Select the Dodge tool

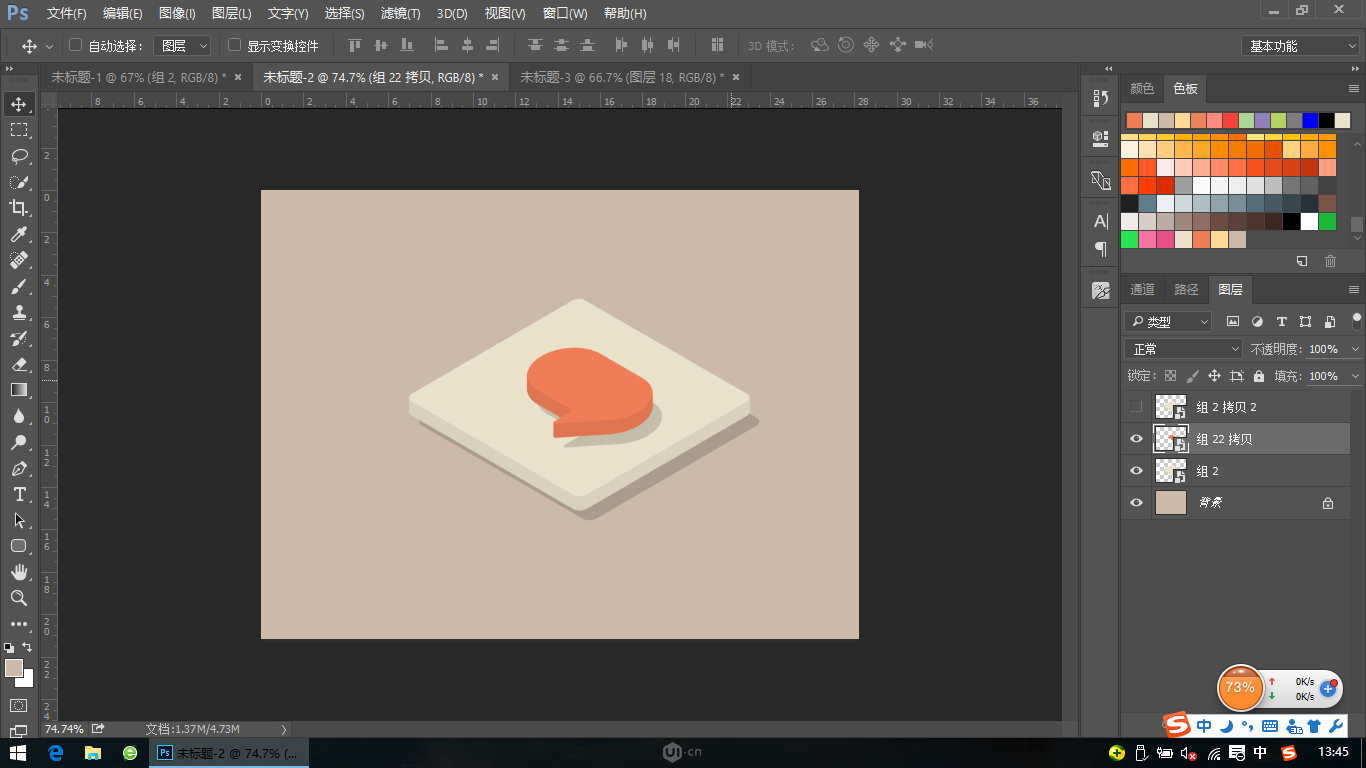(18, 442)
